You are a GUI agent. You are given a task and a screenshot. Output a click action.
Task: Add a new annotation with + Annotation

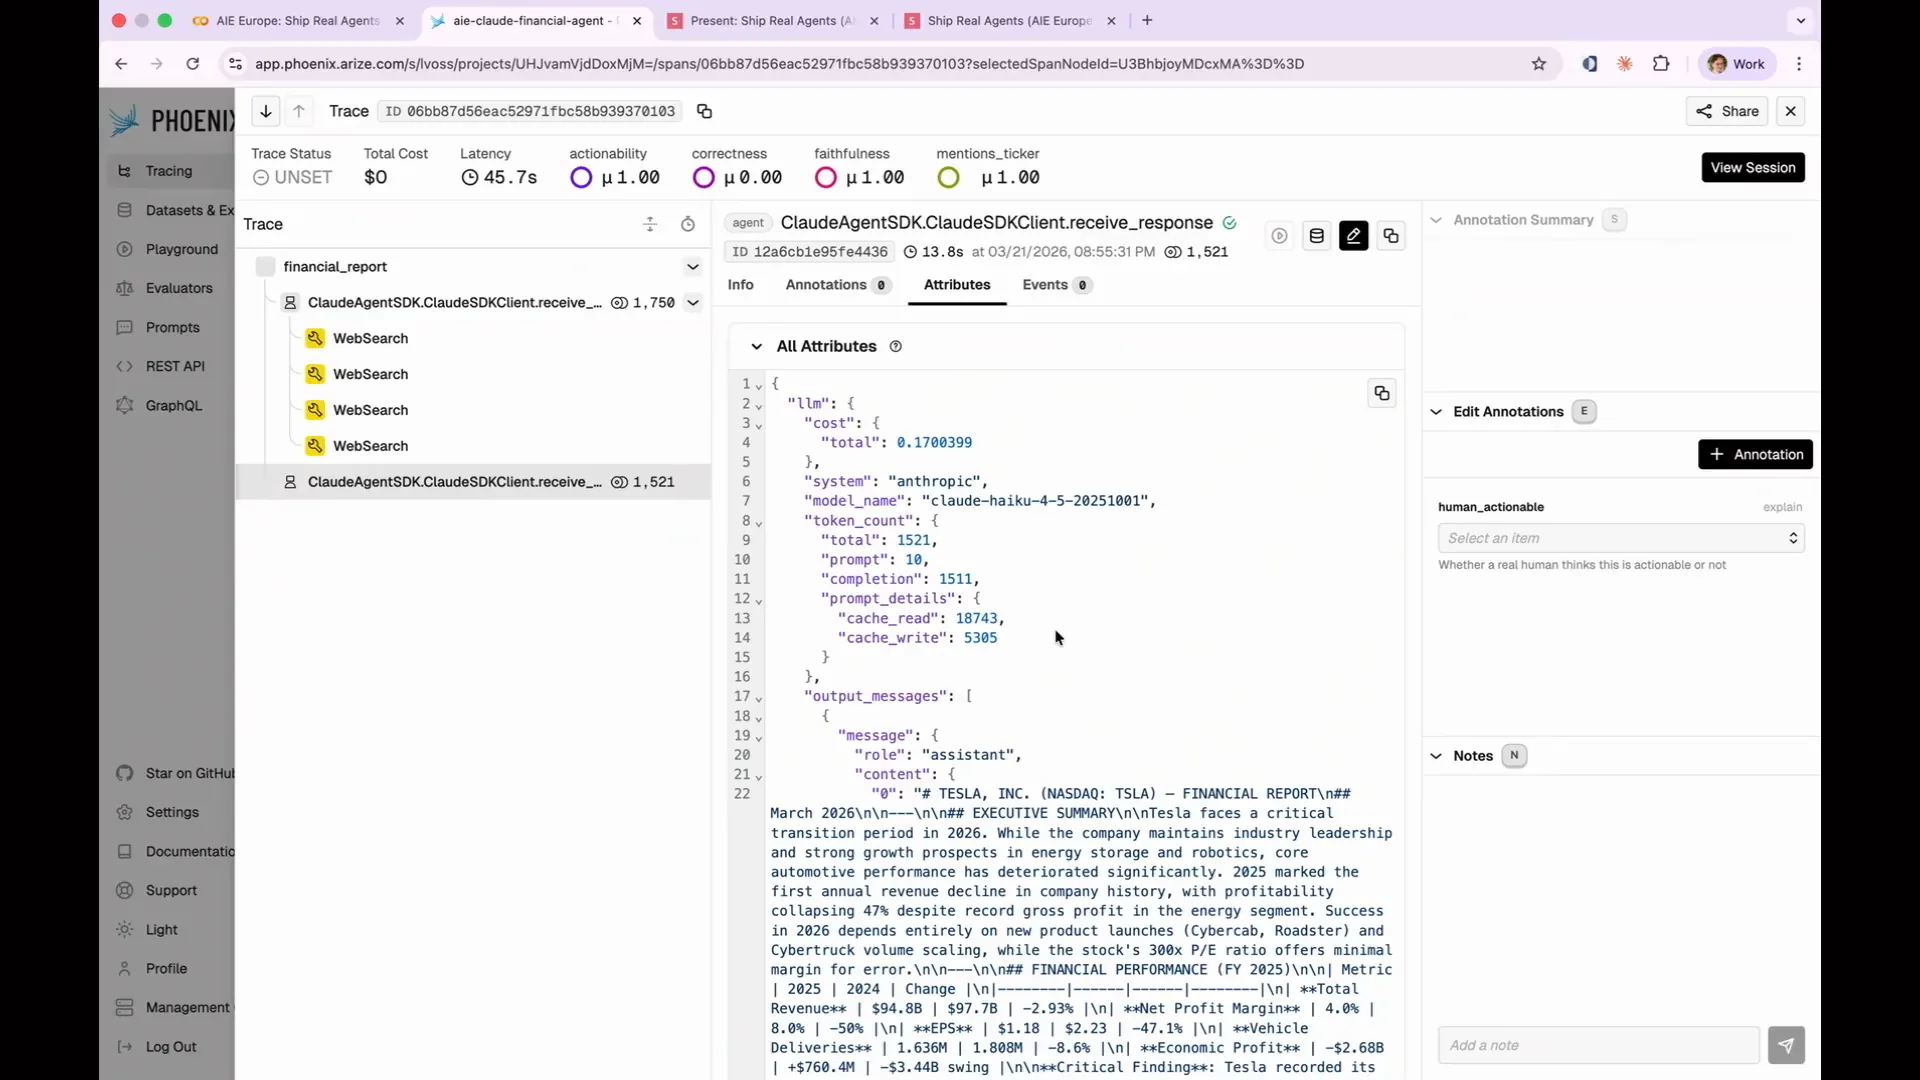pos(1755,454)
